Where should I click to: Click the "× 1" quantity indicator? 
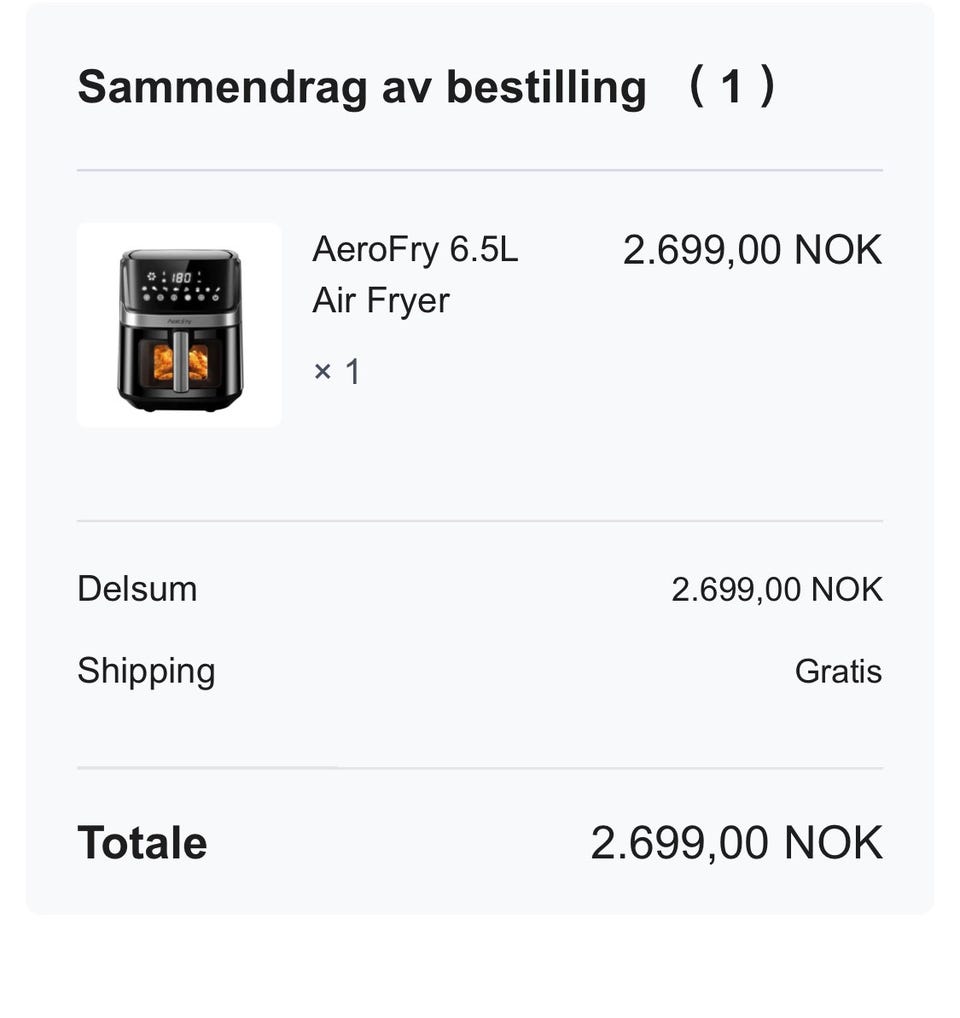(x=336, y=372)
